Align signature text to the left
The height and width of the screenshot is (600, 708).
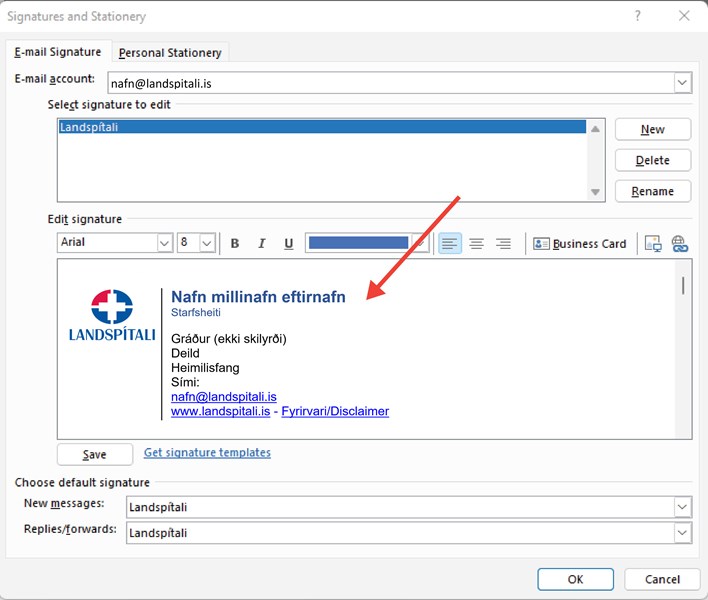(450, 243)
